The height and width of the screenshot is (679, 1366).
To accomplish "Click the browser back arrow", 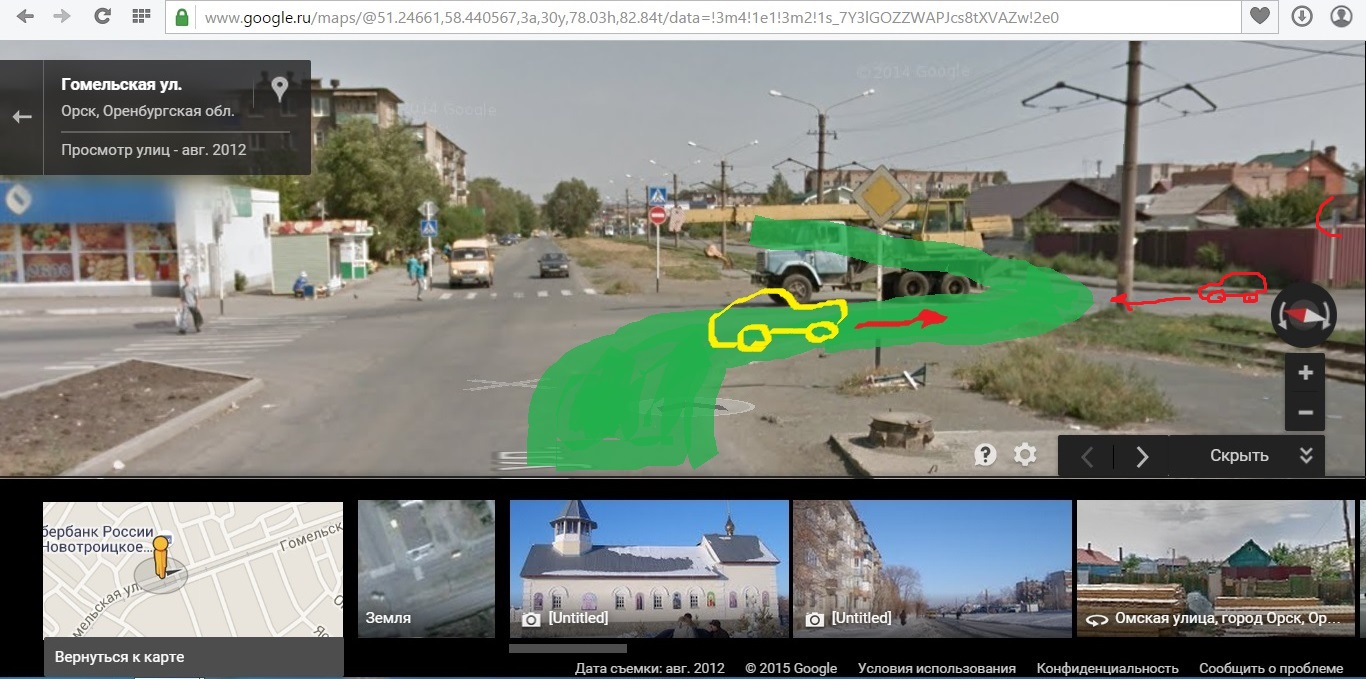I will [x=26, y=17].
